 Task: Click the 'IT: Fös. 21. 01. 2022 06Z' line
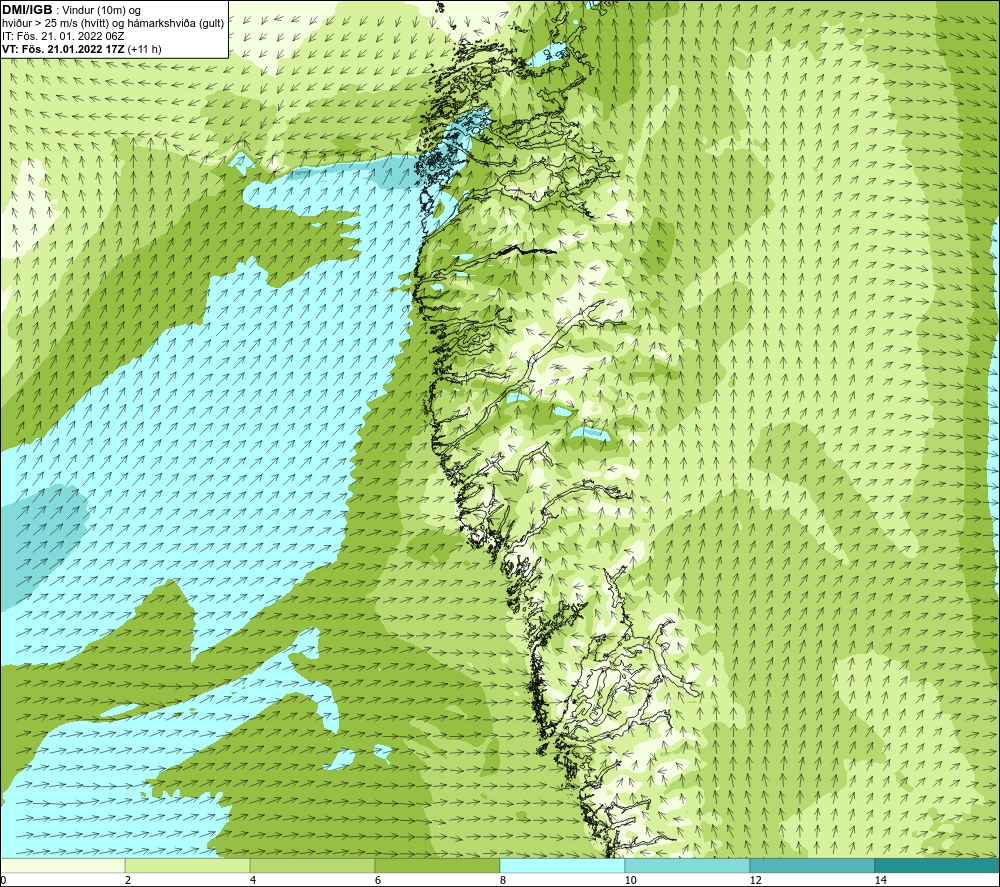(x=63, y=36)
